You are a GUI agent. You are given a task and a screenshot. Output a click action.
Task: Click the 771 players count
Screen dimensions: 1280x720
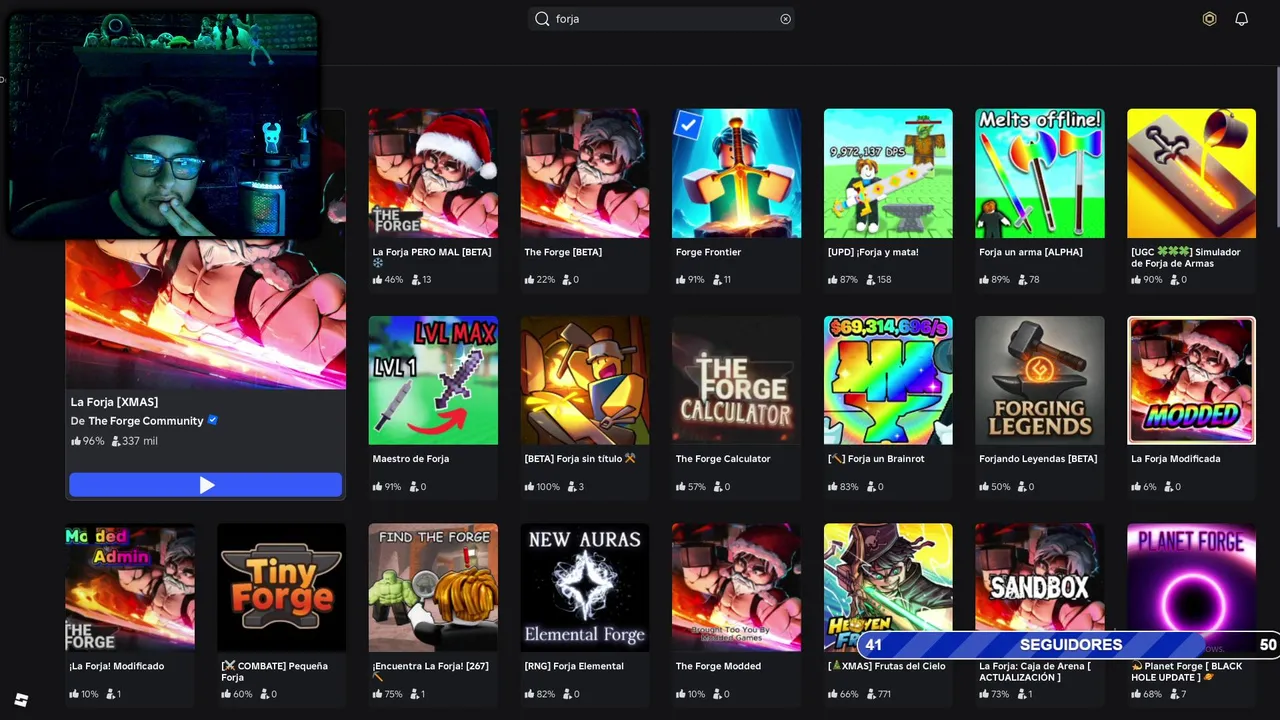click(879, 694)
